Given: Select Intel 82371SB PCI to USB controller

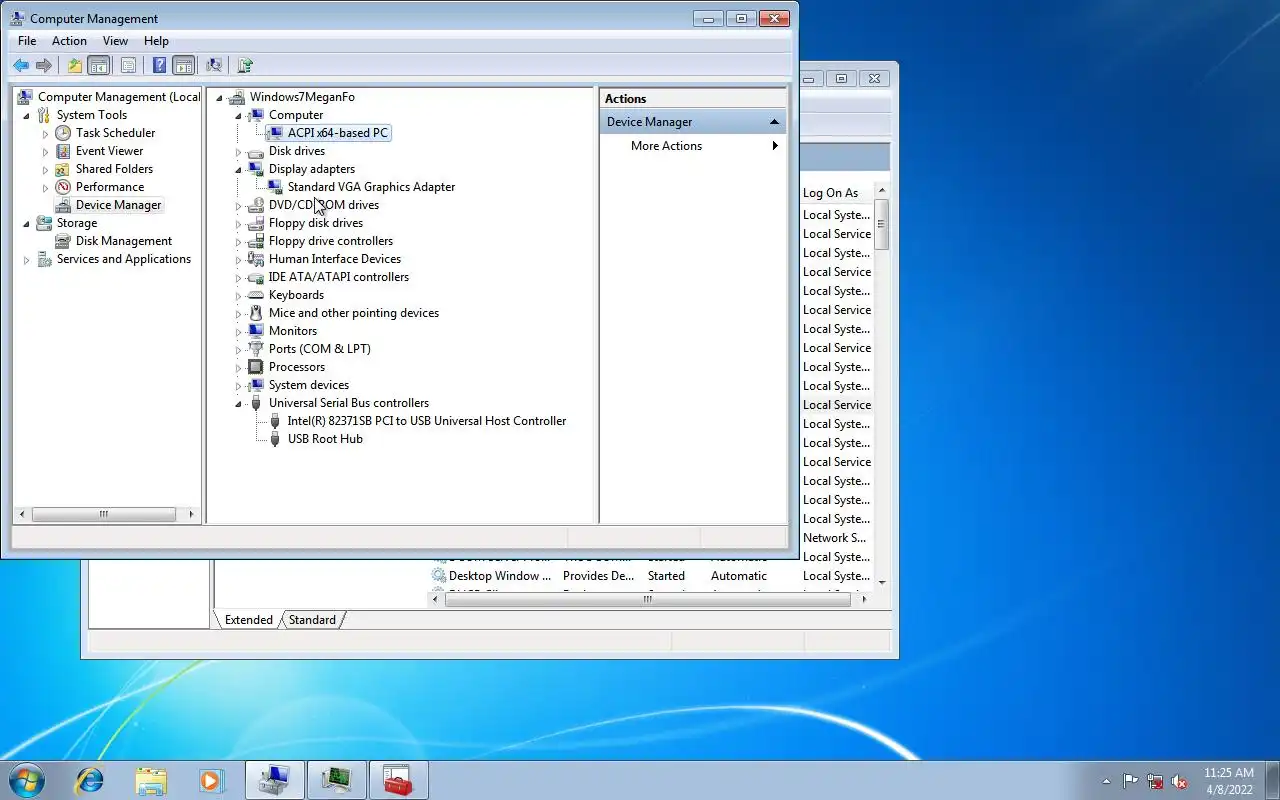Looking at the screenshot, I should pos(427,421).
